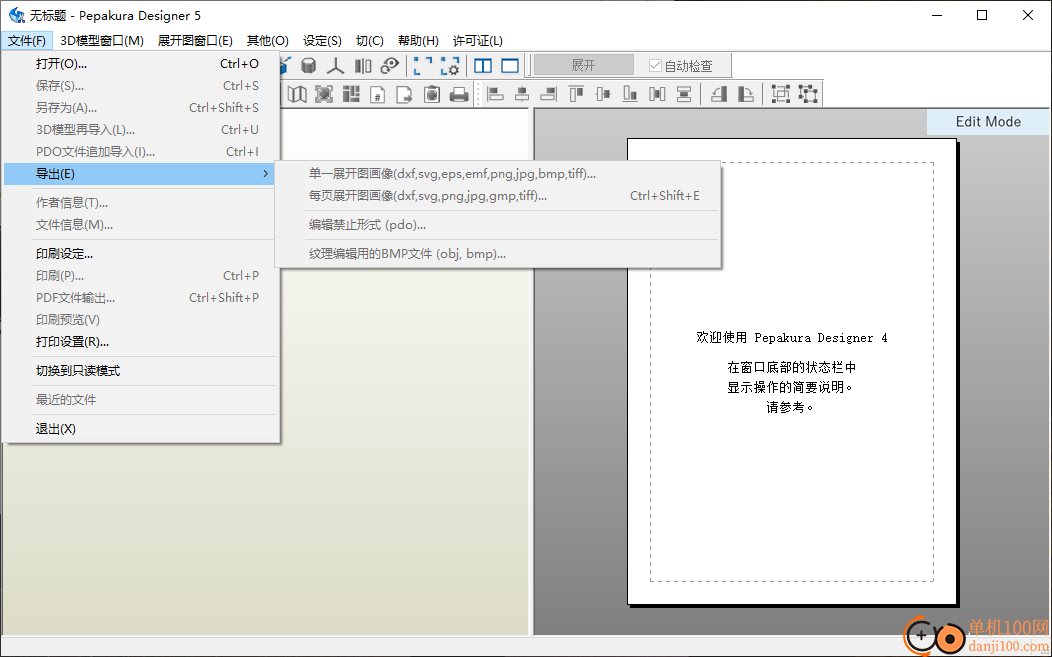The width and height of the screenshot is (1052, 657).
Task: Click the folded map icon in second toolbar
Action: tap(297, 94)
